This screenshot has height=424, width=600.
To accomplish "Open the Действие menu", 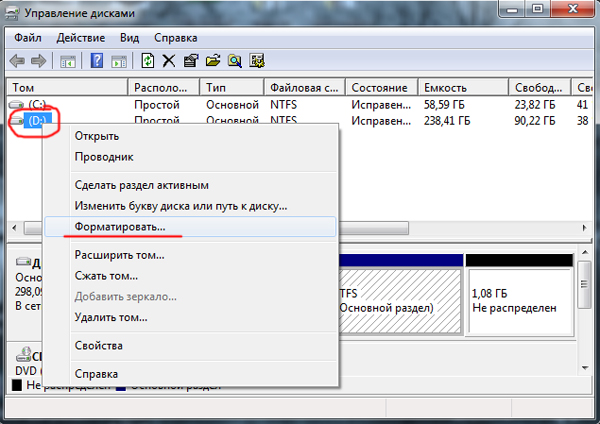I will click(80, 37).
